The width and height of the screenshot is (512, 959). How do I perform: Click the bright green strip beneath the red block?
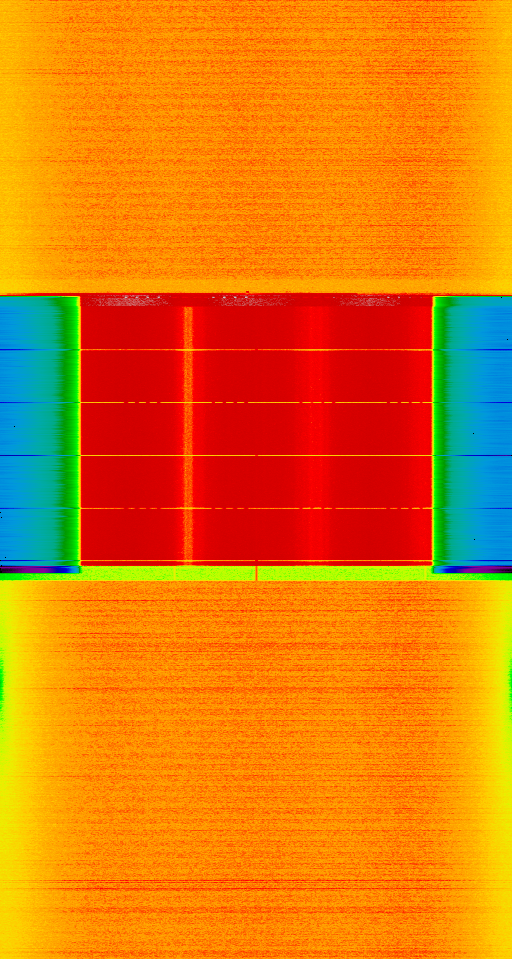tap(256, 573)
